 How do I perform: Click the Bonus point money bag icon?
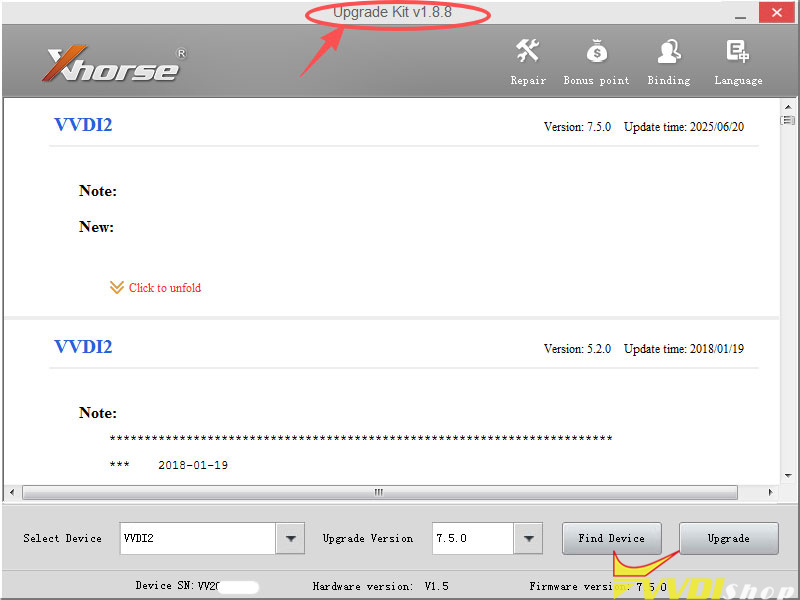(596, 61)
